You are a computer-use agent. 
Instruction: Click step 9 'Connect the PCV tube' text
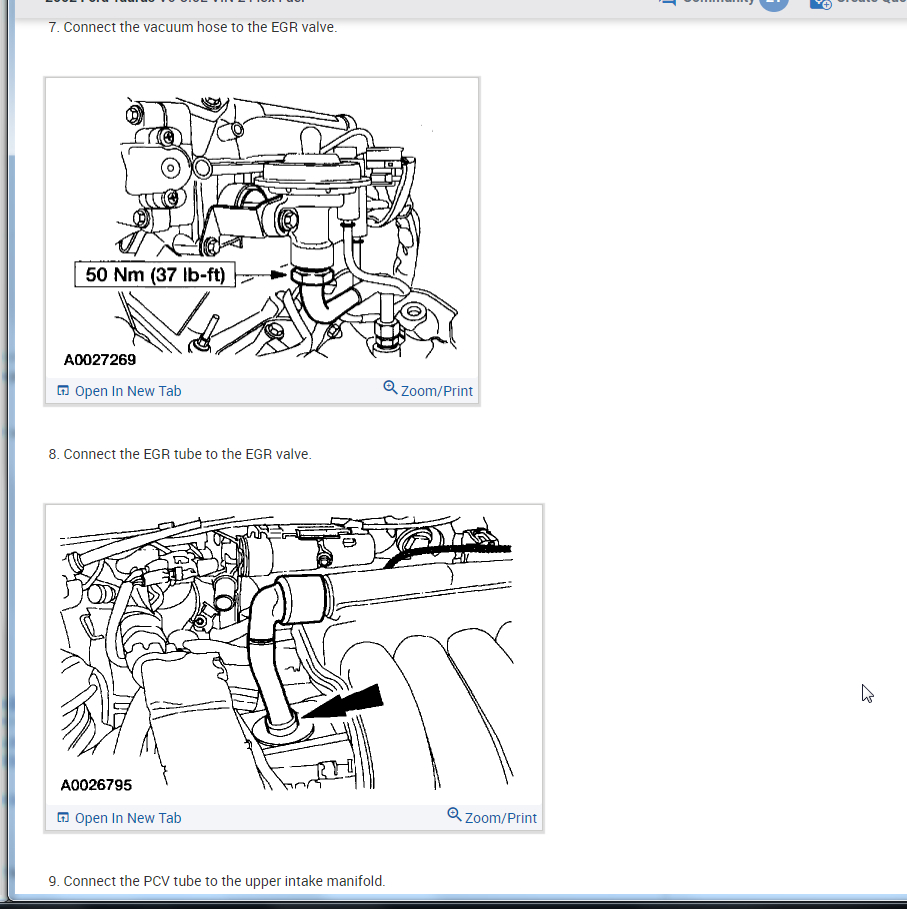point(217,881)
